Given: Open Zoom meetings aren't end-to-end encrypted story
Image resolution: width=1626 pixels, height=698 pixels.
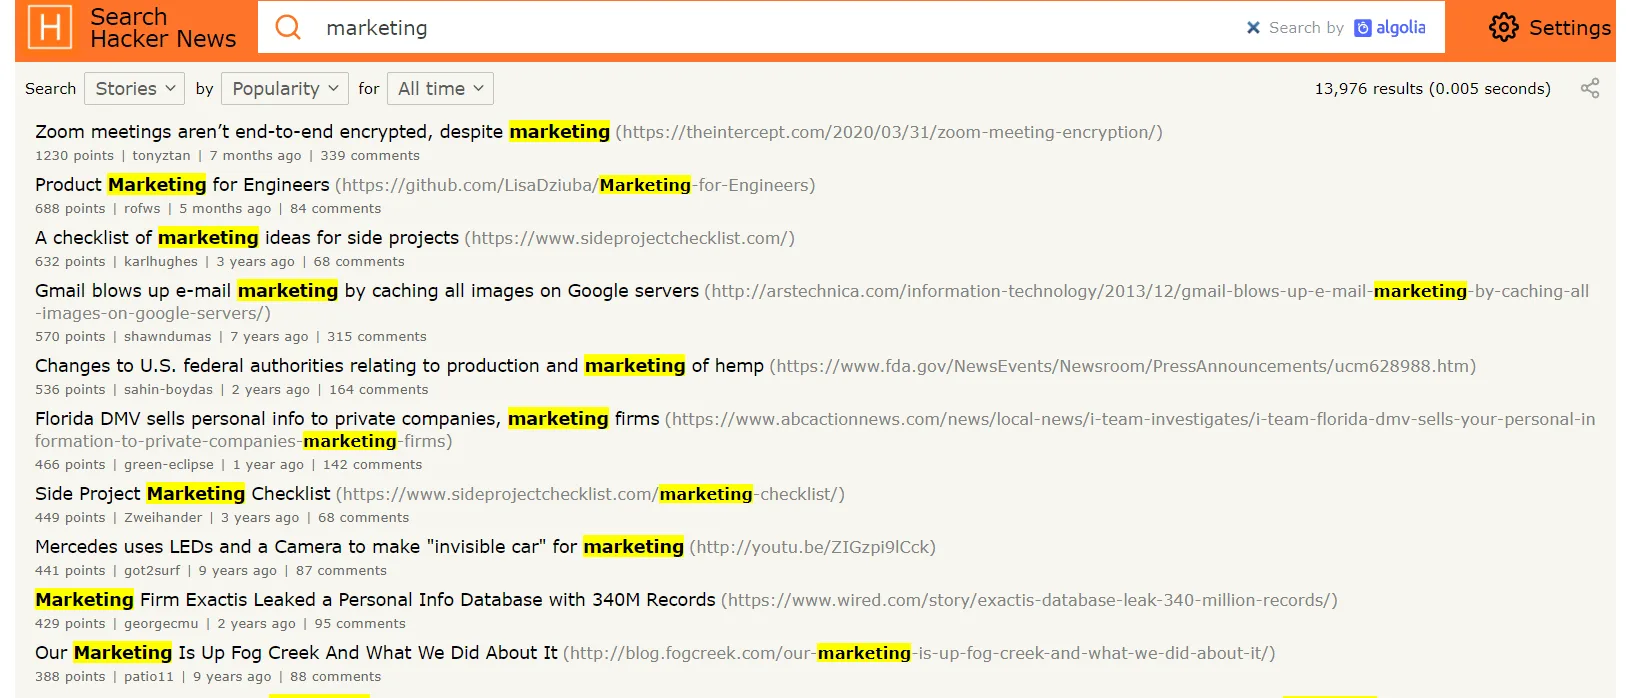Looking at the screenshot, I should pyautogui.click(x=322, y=132).
